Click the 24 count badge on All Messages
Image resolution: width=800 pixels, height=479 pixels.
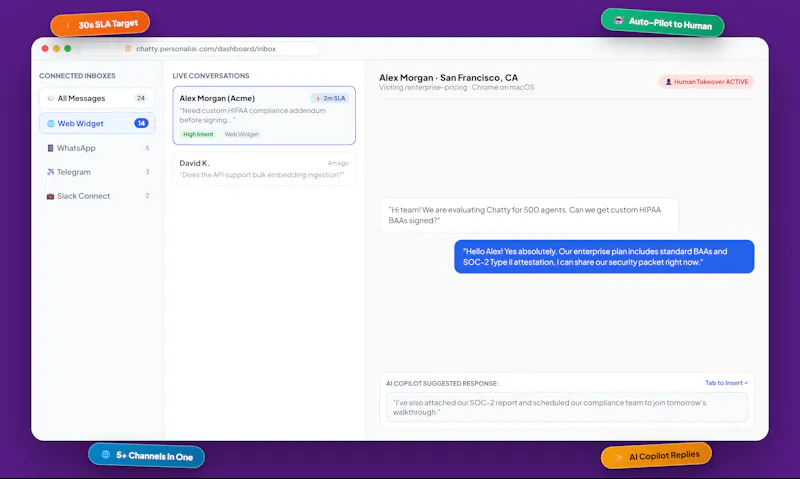(141, 98)
